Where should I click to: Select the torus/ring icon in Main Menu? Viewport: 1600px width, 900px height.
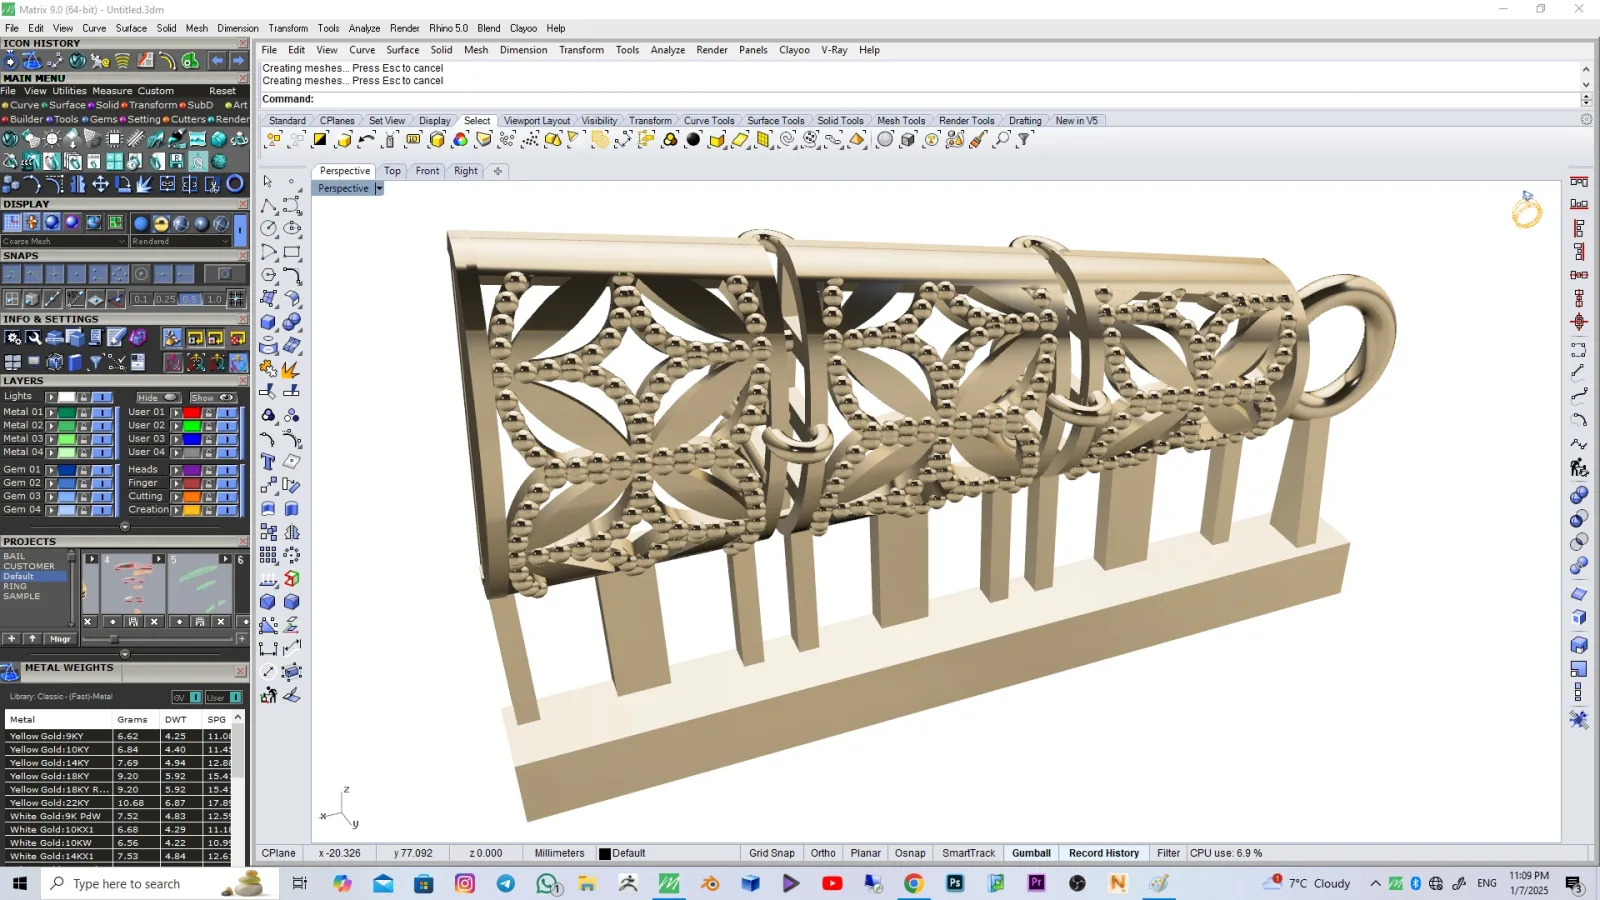(235, 184)
